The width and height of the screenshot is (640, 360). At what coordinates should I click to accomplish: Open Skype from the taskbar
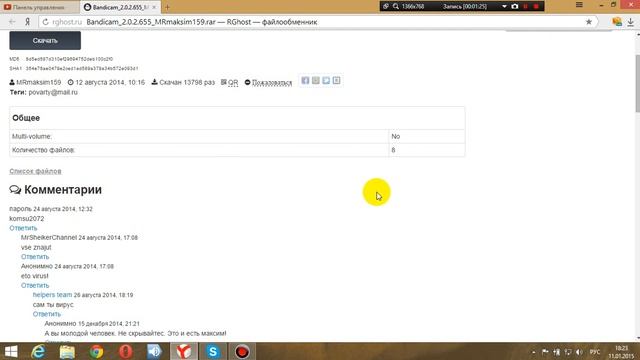[213, 351]
